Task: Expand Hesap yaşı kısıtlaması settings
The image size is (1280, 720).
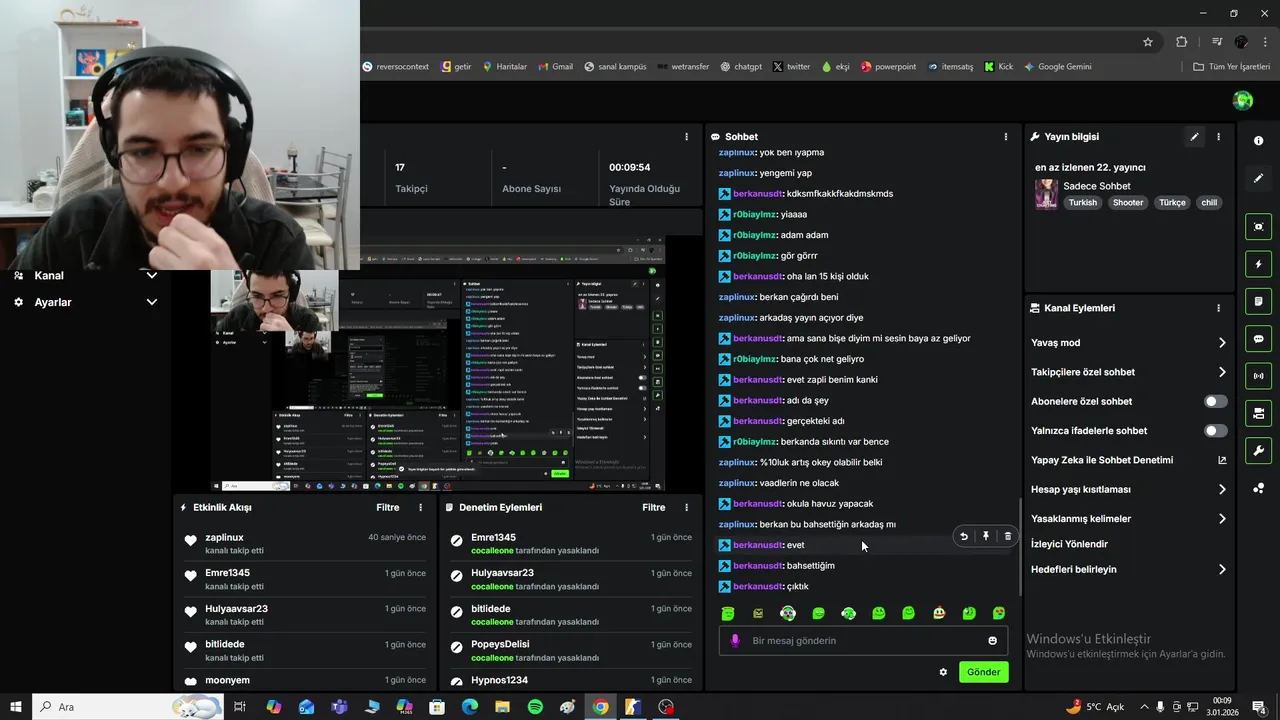Action: point(1128,490)
